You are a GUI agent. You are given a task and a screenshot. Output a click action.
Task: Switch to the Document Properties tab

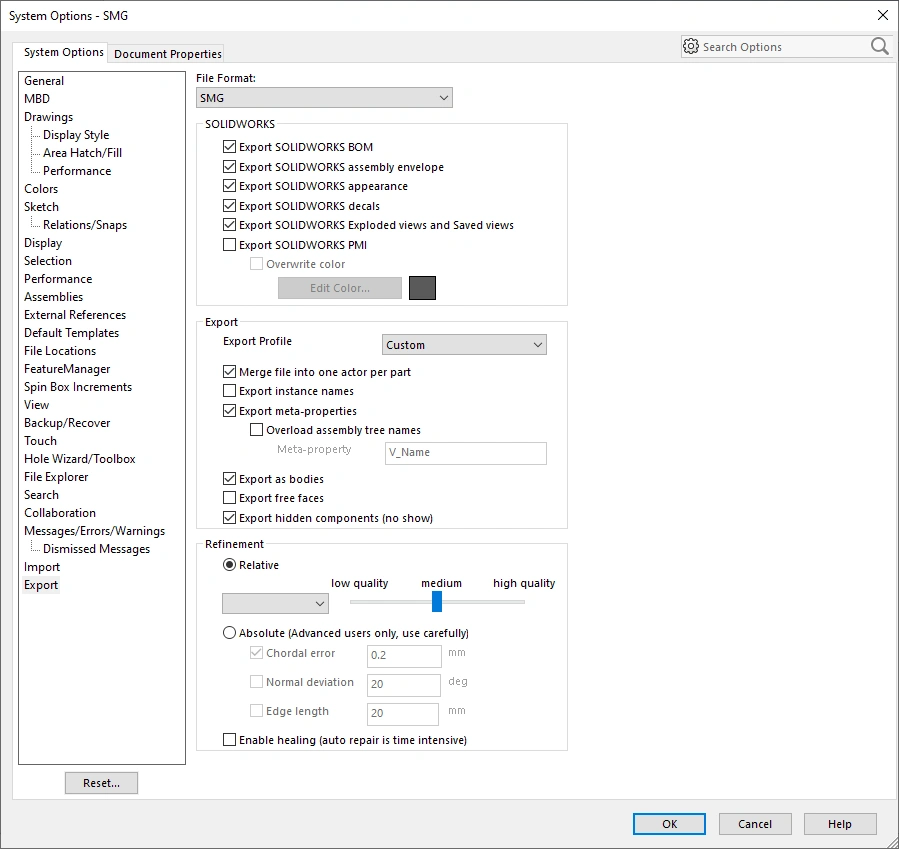coord(167,54)
